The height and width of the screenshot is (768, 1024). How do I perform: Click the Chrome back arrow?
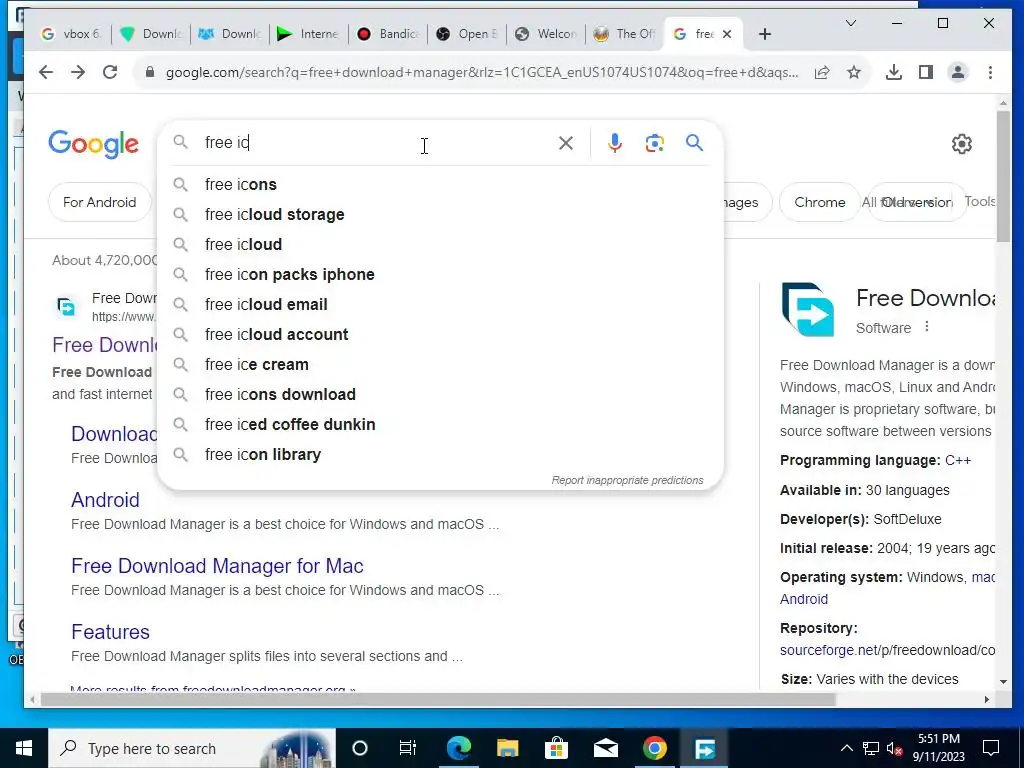click(x=46, y=72)
